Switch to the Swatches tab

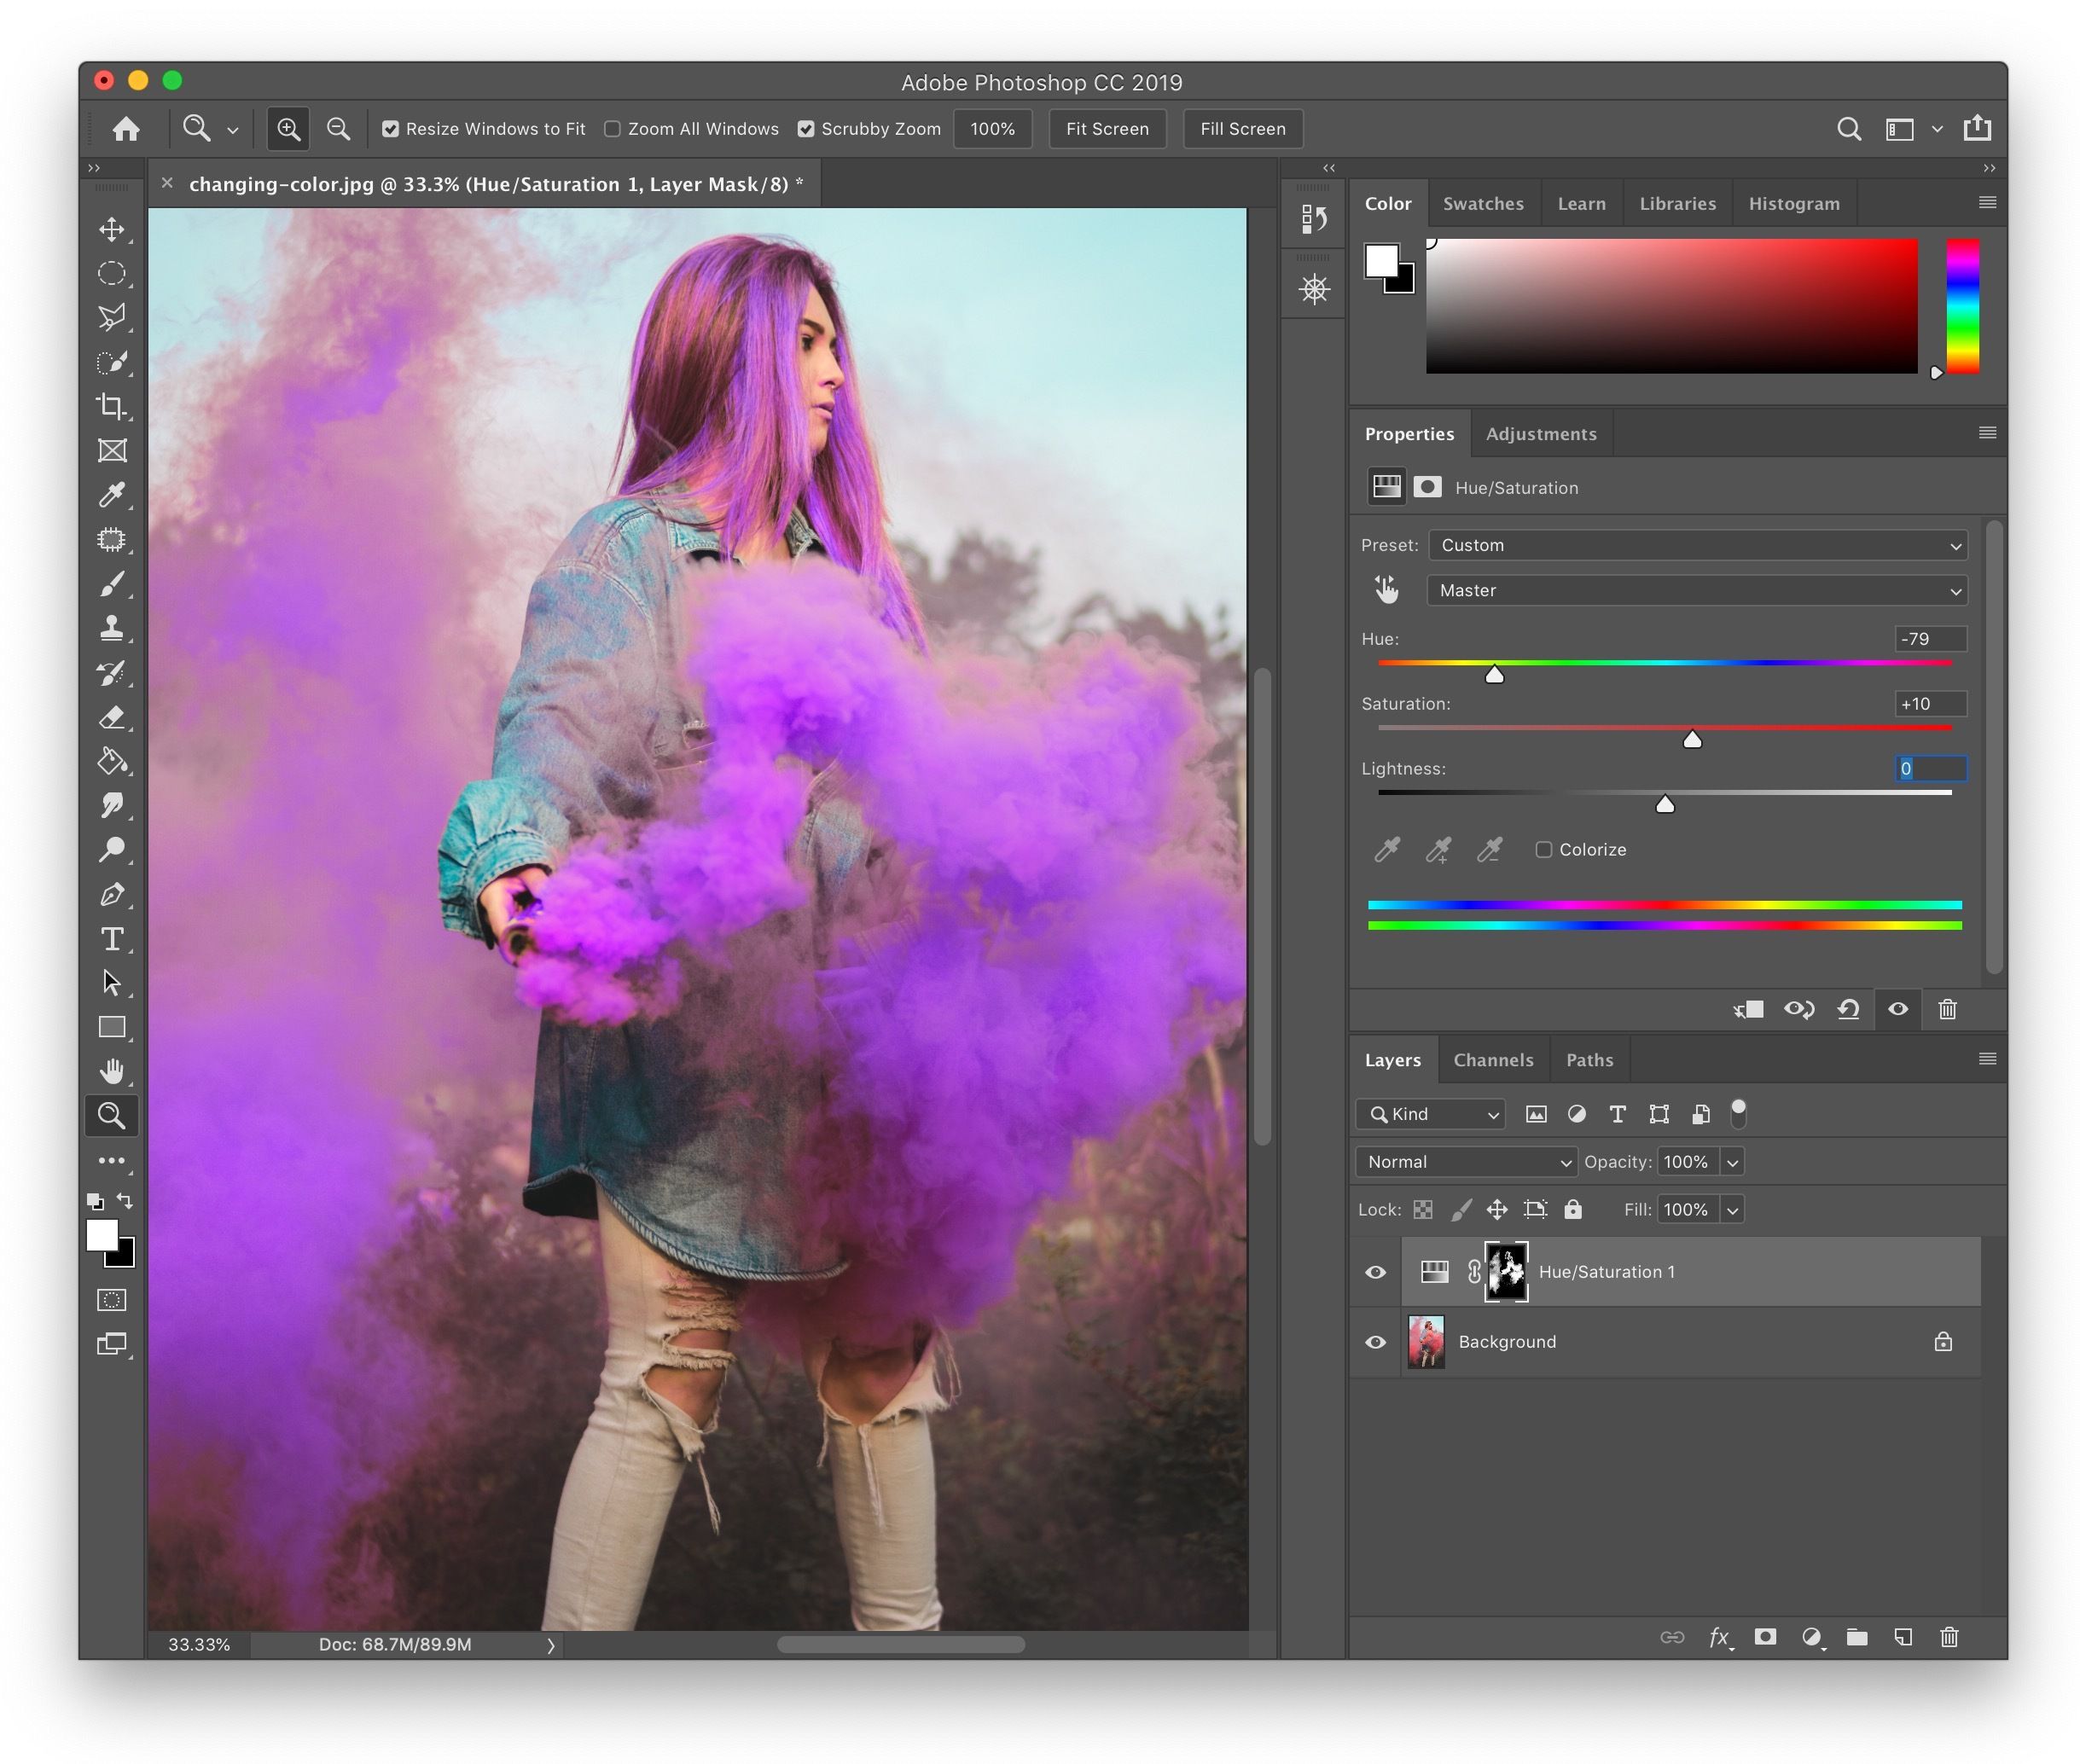pos(1483,203)
